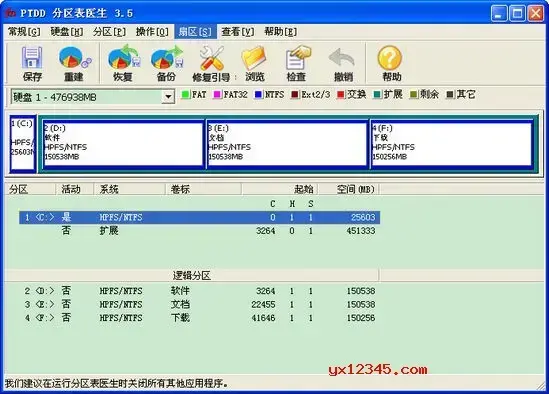
Task: Click the green FAT legend swatch
Action: pos(186,95)
